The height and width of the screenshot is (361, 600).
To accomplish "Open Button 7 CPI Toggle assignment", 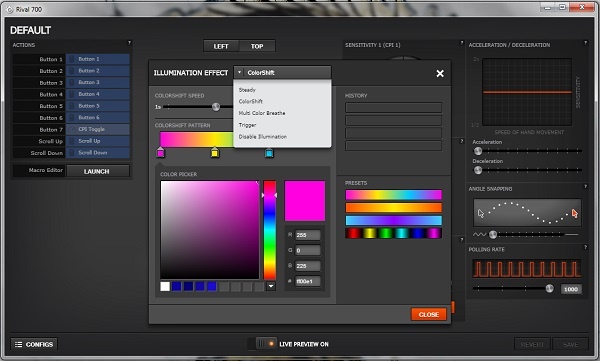I will click(98, 129).
